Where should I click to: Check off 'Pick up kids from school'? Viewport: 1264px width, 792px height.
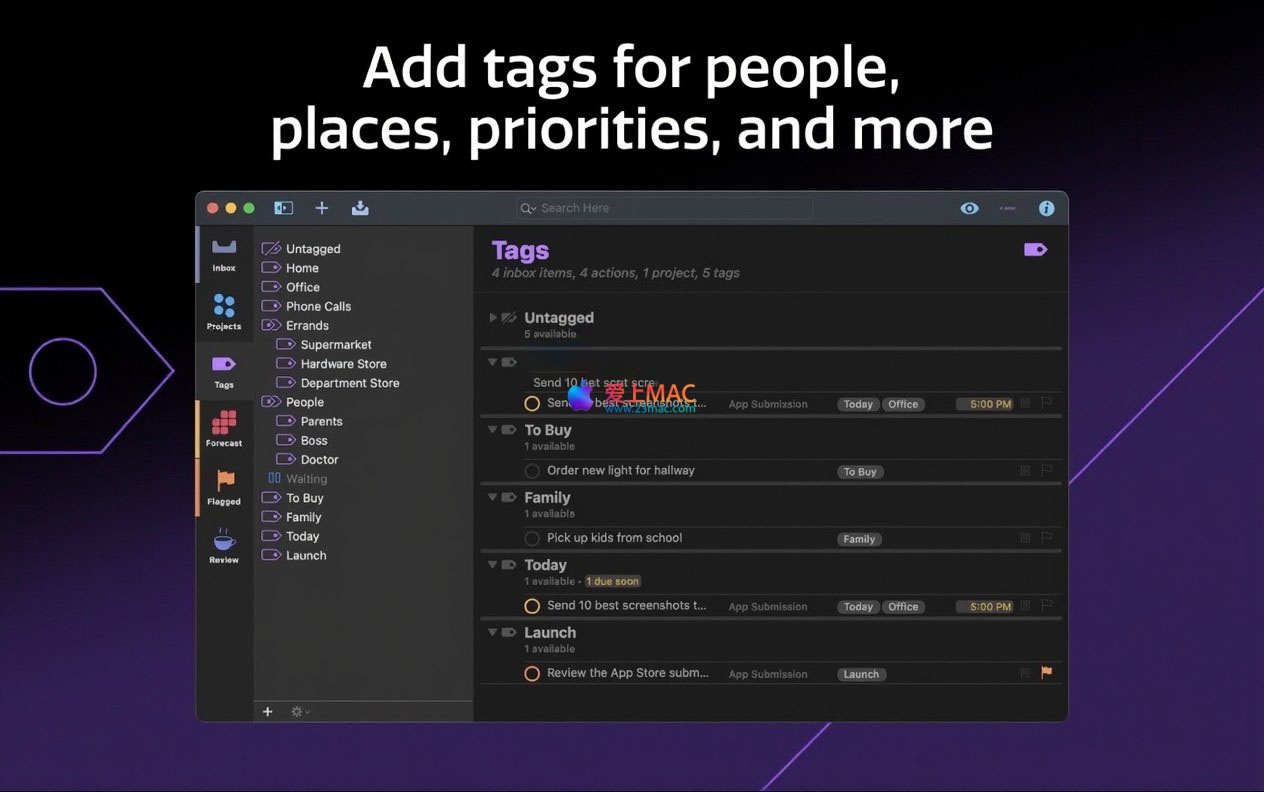[532, 539]
